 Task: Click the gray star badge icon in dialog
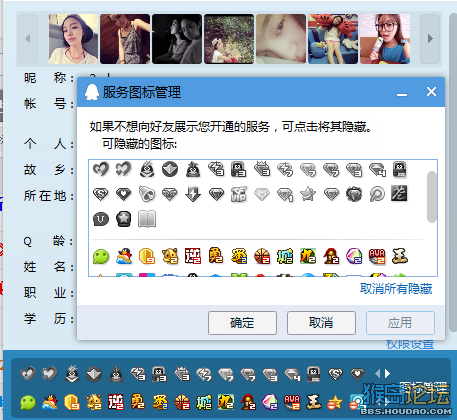pos(124,219)
